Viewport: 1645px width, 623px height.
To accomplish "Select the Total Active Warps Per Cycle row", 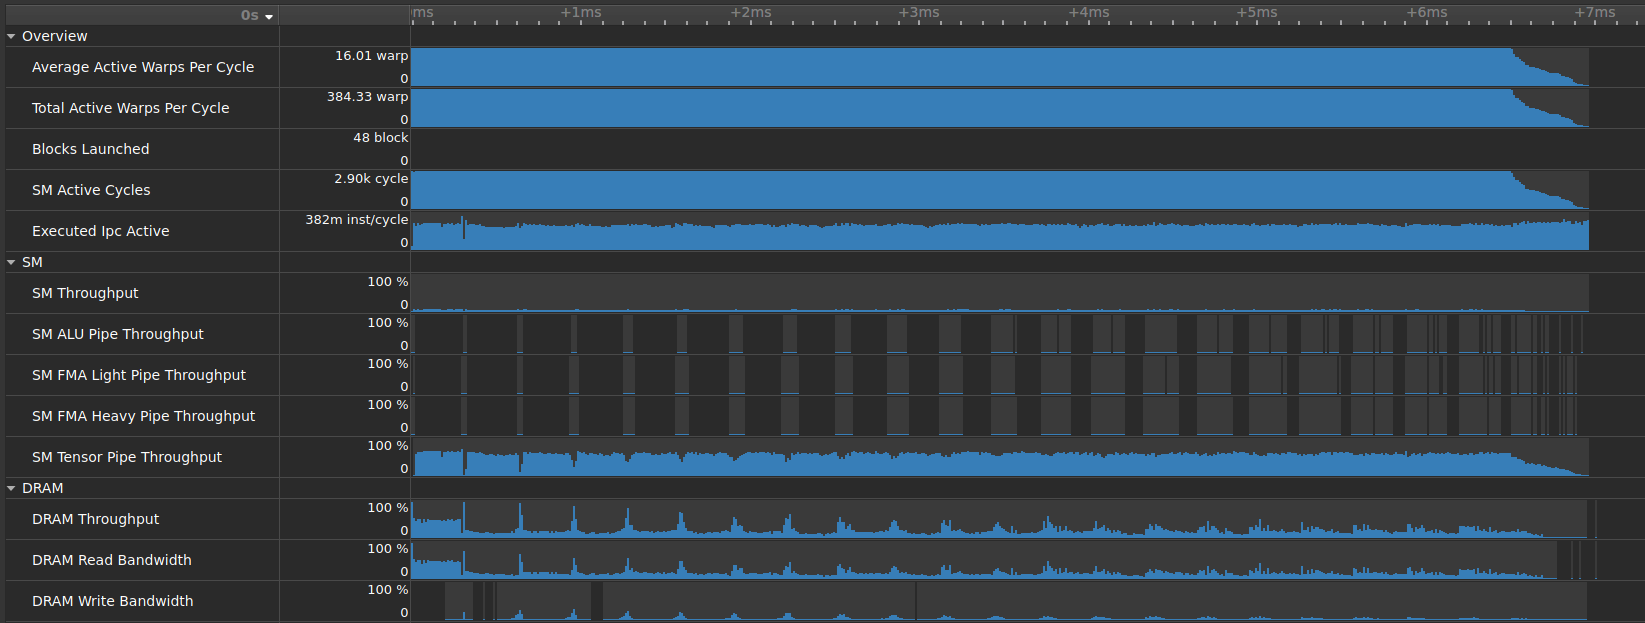I will pos(130,108).
